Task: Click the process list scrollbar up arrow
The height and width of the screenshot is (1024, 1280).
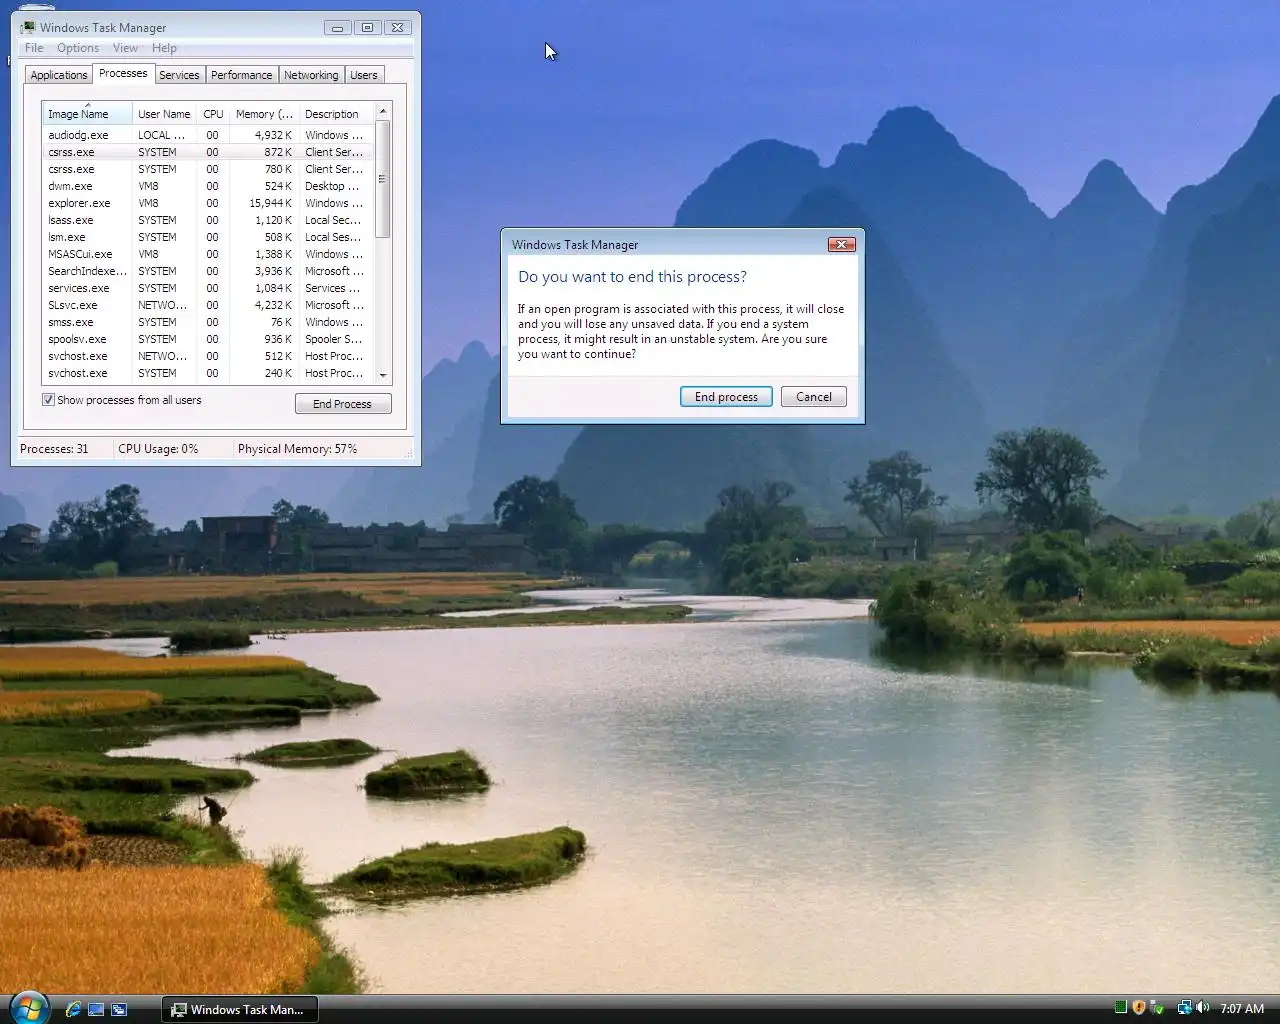Action: pos(383,110)
